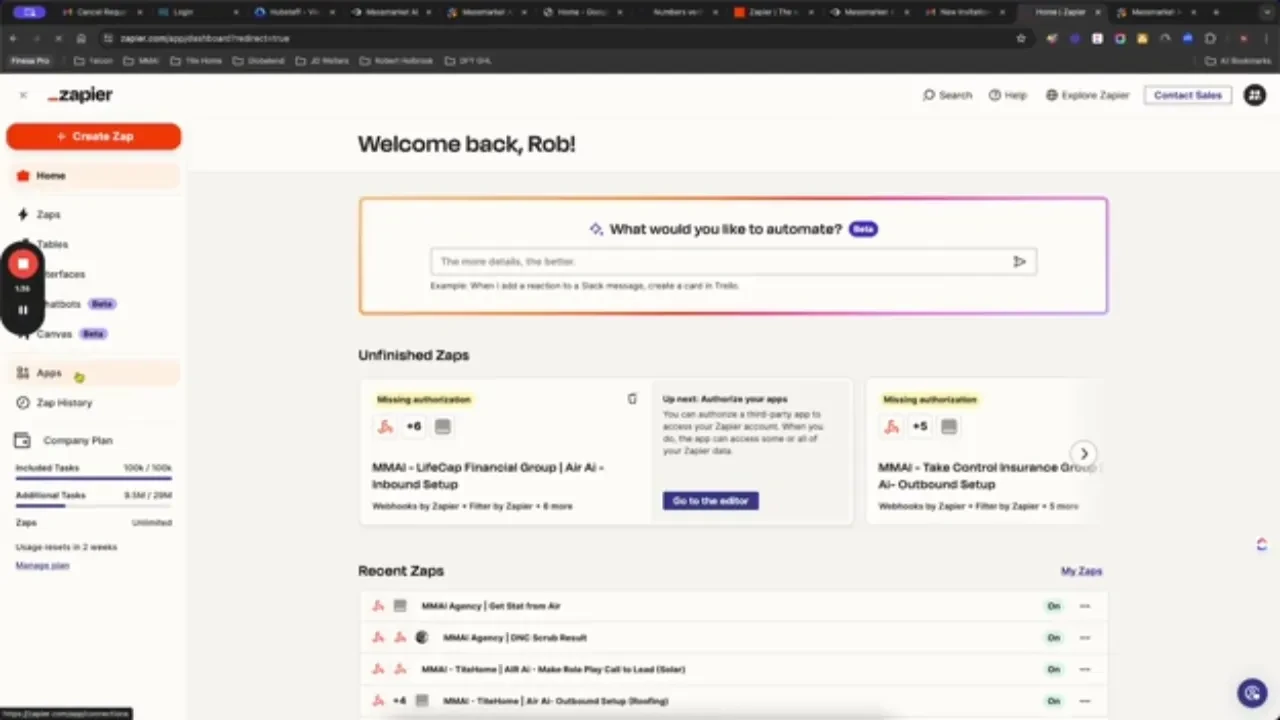Screen dimensions: 1280x720
Task: Click the +5 steps badge on Take Control card
Action: 920,427
